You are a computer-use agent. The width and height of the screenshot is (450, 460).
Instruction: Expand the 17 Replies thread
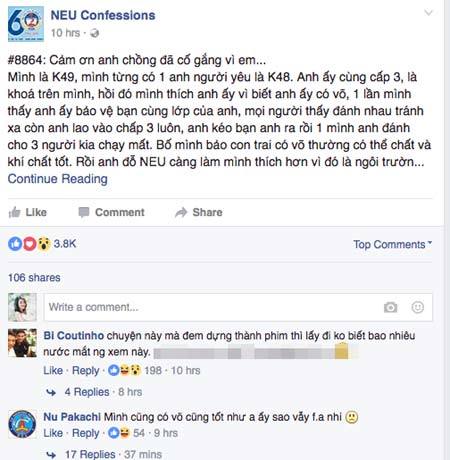pos(90,454)
